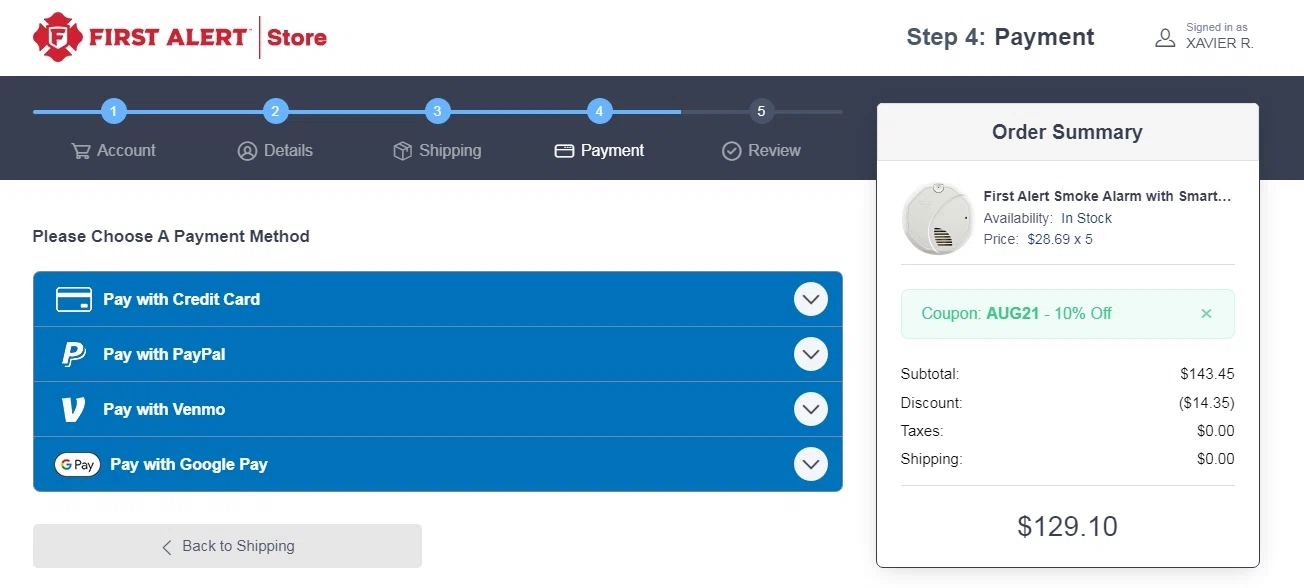1304x588 pixels.
Task: Click the Step 4: Payment heading
Action: [1000, 38]
